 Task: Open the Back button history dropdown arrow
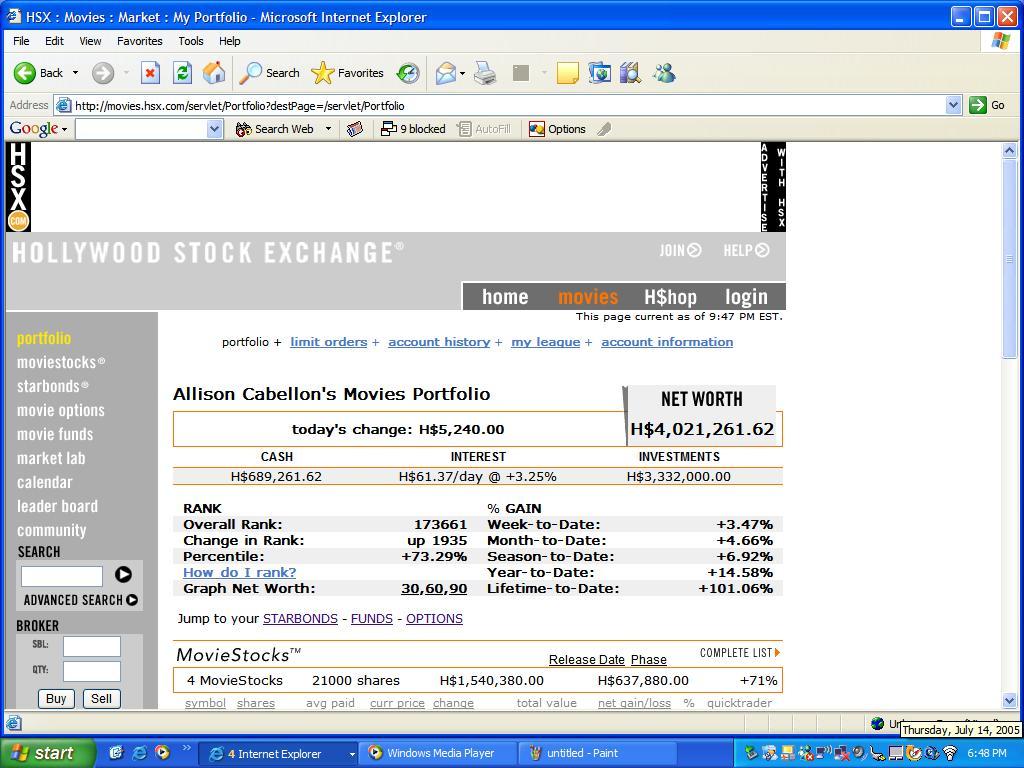click(75, 73)
